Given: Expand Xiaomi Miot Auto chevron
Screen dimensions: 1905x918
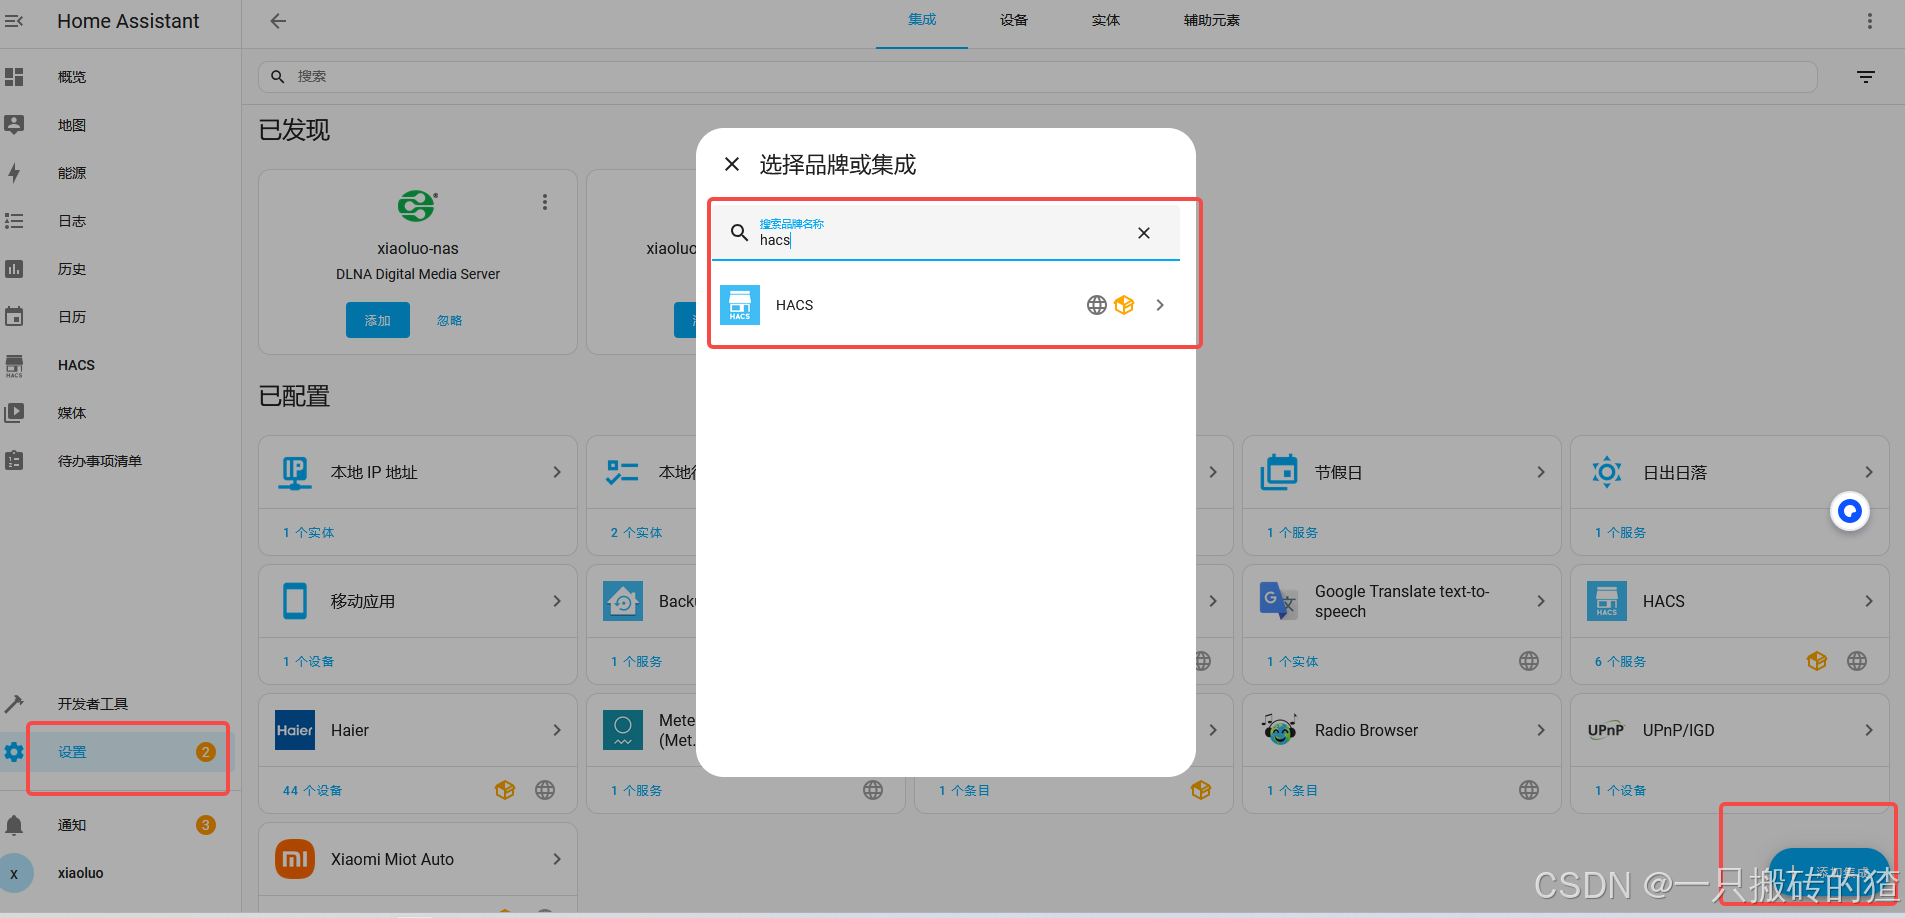Looking at the screenshot, I should tap(557, 859).
